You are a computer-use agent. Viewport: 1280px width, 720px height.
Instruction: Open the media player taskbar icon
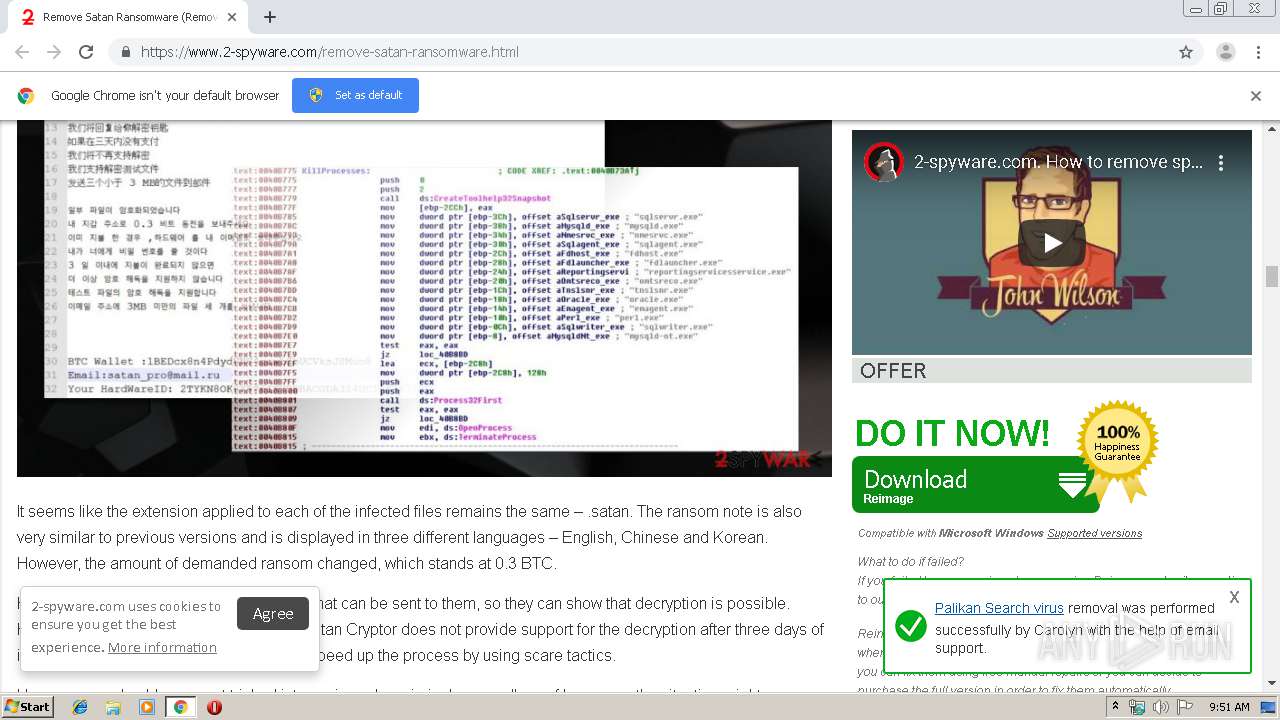147,707
